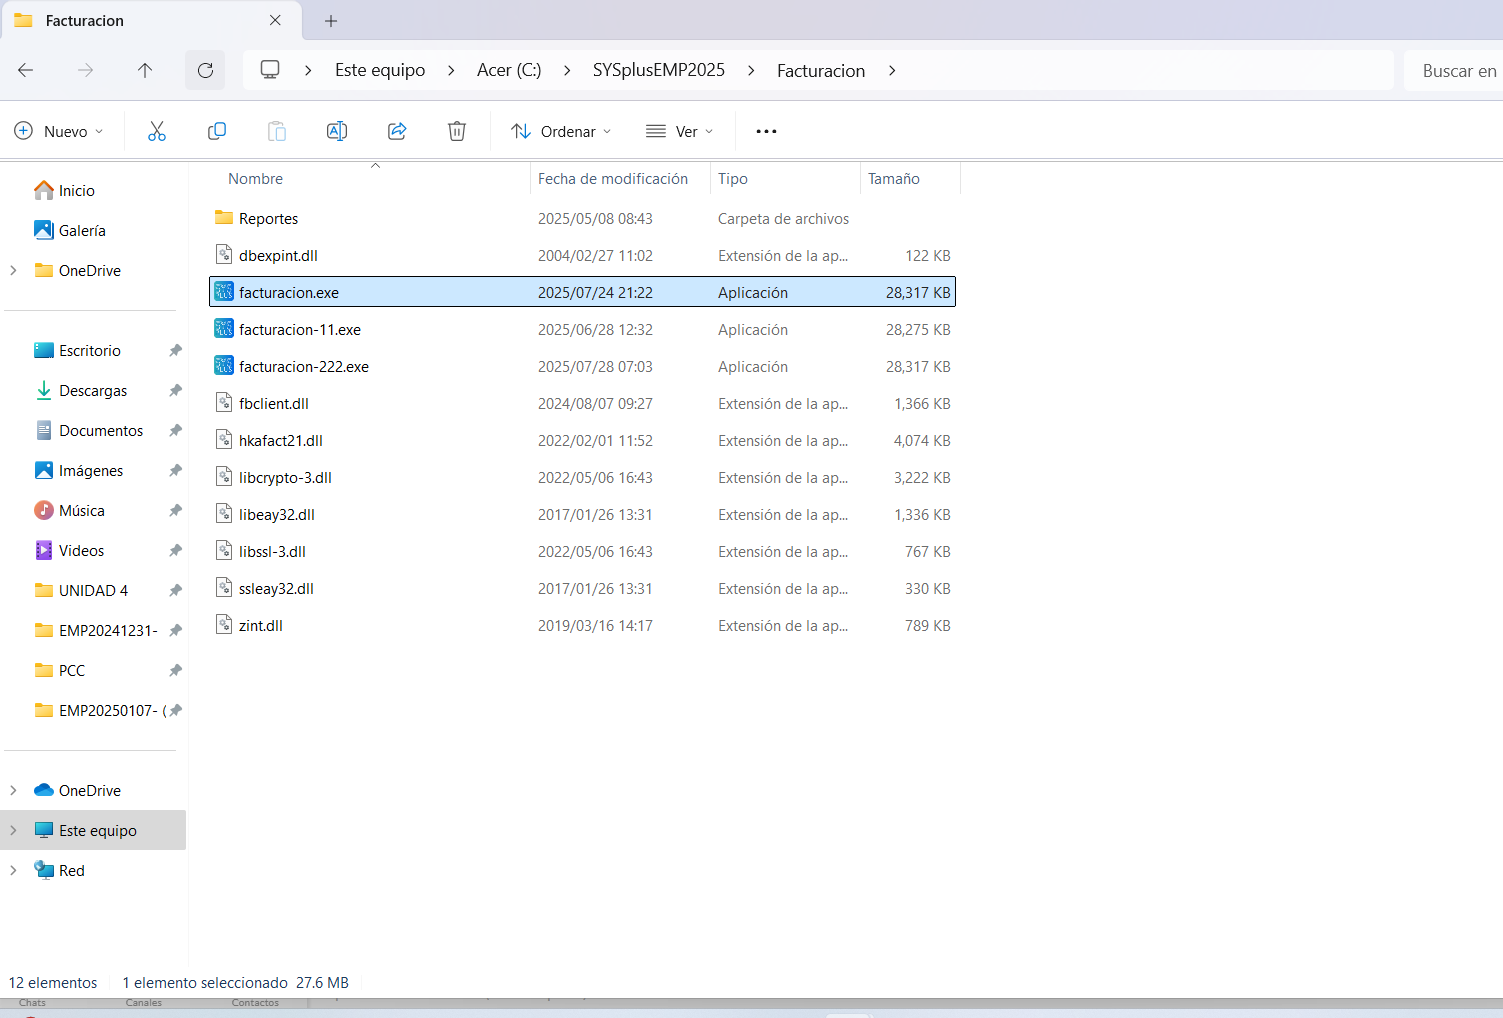The image size is (1503, 1018).
Task: Go forward with the right arrow
Action: [86, 70]
